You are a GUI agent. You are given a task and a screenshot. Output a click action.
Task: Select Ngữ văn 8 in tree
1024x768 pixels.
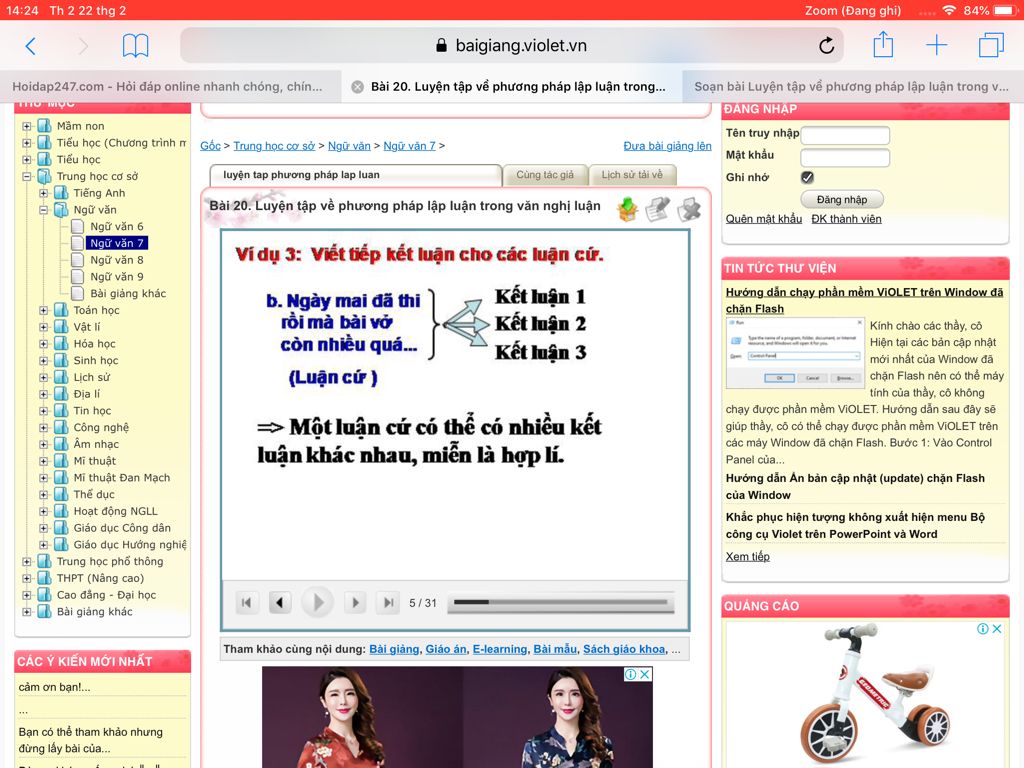116,260
